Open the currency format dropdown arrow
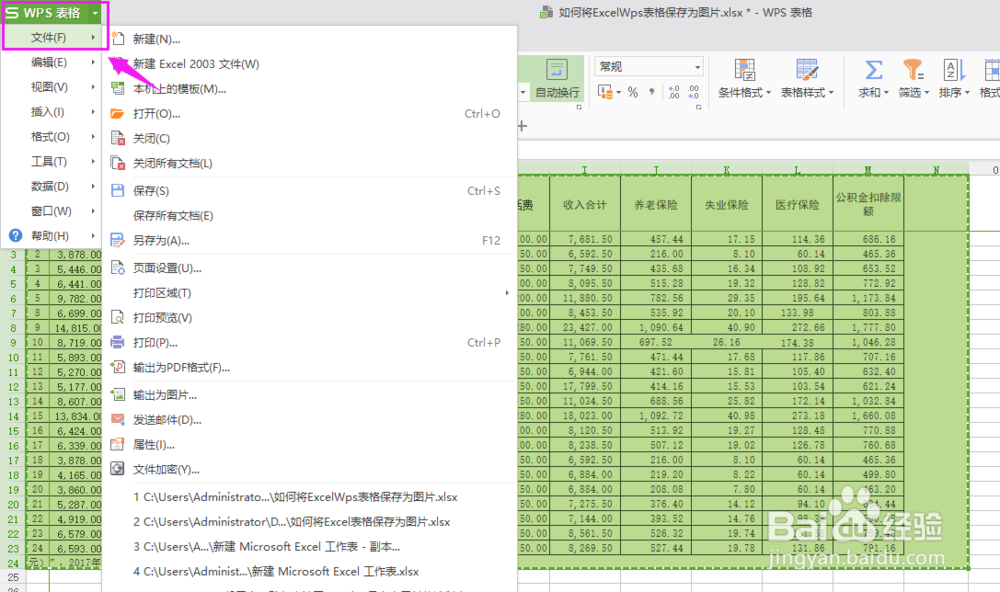This screenshot has width=1000, height=592. click(619, 93)
